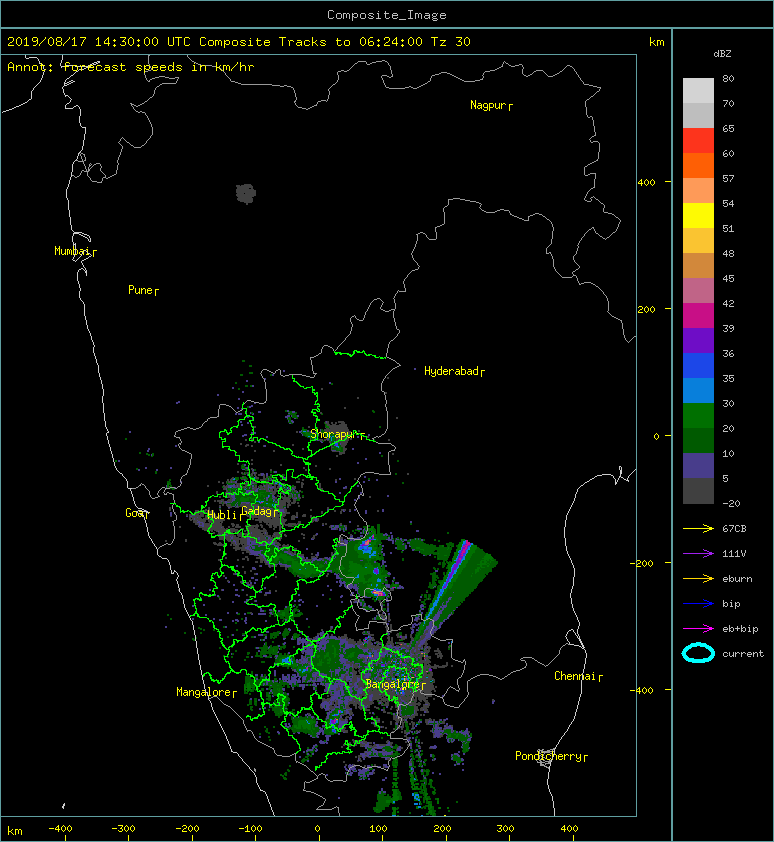Click the 'Annot: forecast speeds in km/hr' text

click(131, 67)
